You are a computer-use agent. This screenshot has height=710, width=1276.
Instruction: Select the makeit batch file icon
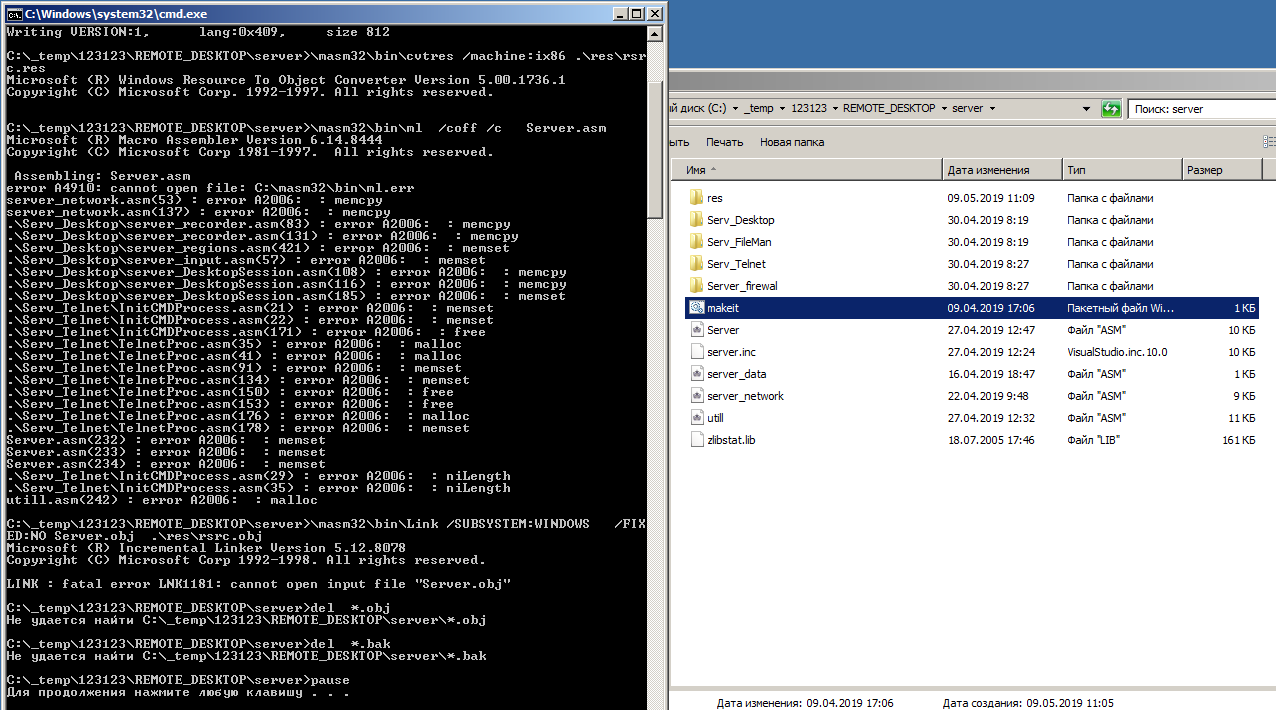(x=697, y=308)
